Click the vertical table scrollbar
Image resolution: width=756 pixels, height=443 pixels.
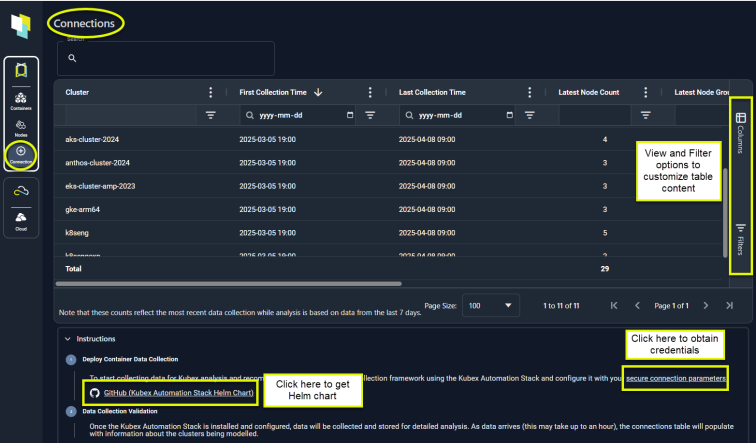click(x=725, y=212)
